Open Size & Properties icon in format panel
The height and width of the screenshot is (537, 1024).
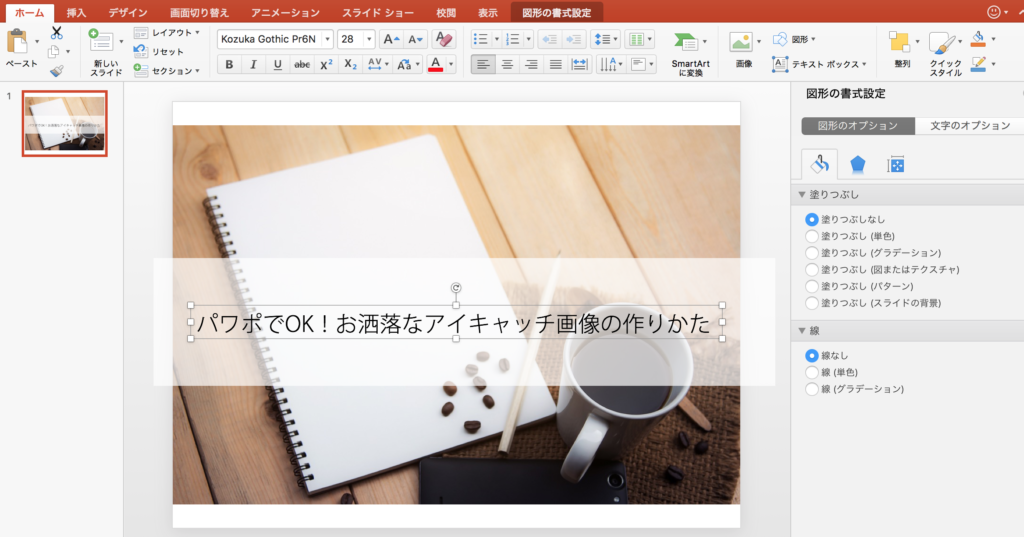[896, 165]
